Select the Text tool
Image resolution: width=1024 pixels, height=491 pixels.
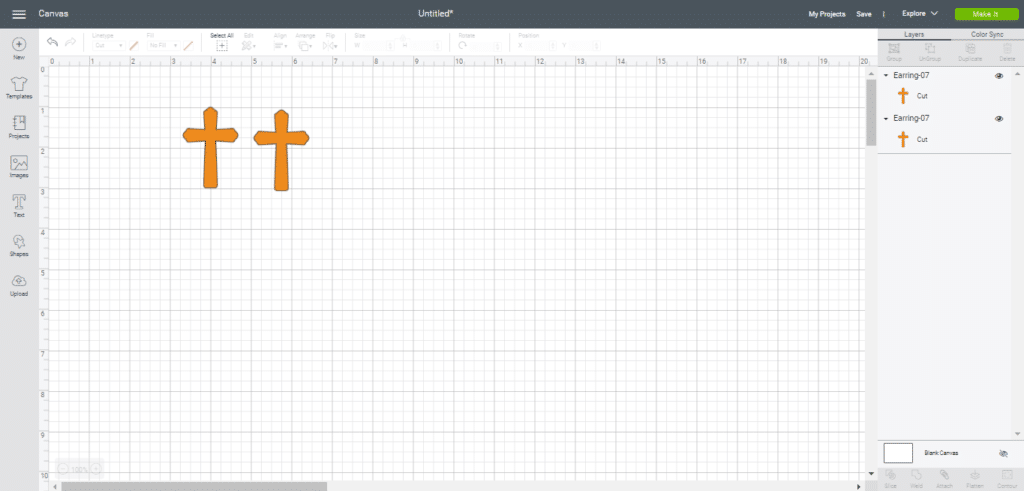click(19, 202)
